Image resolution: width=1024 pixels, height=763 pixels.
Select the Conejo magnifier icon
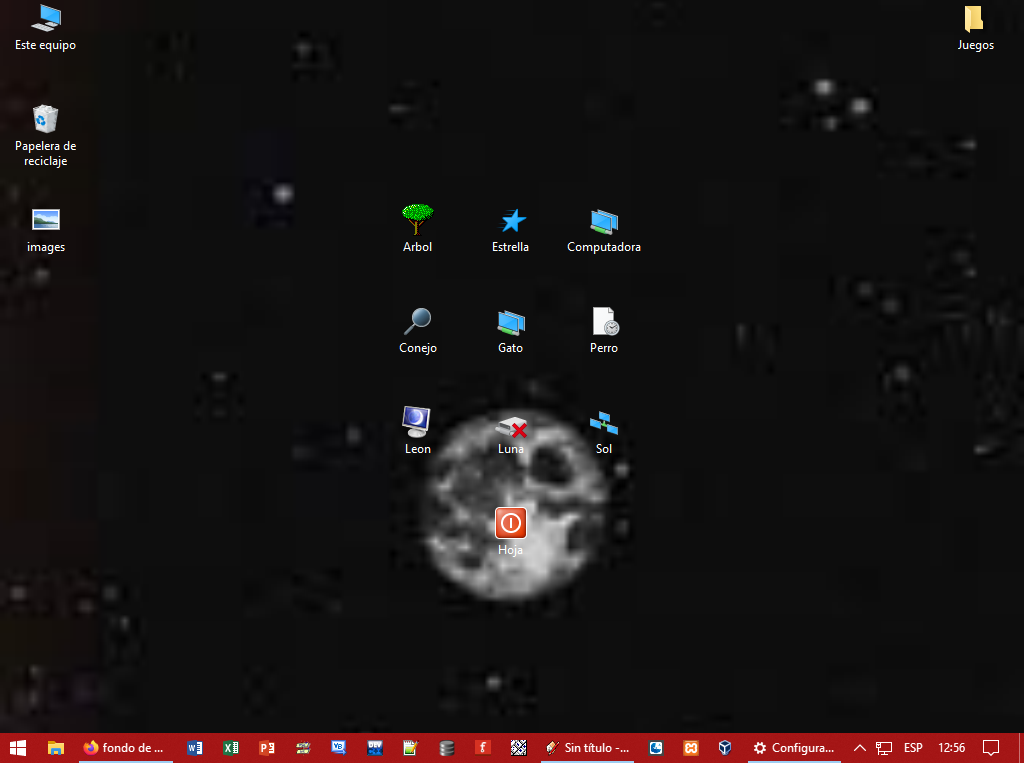417,322
